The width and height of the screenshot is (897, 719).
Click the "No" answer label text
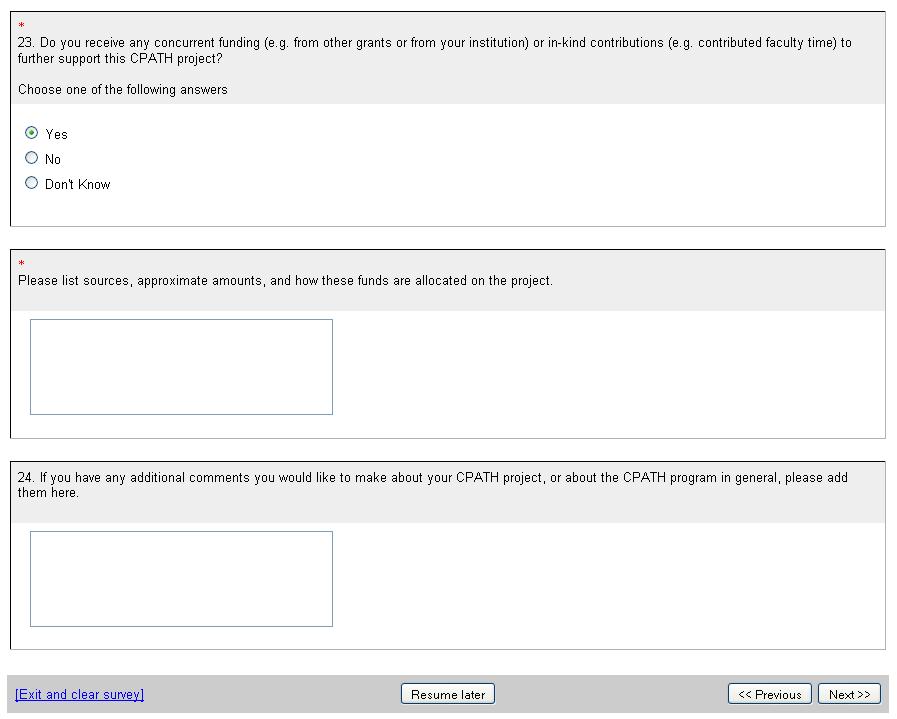pyautogui.click(x=53, y=159)
